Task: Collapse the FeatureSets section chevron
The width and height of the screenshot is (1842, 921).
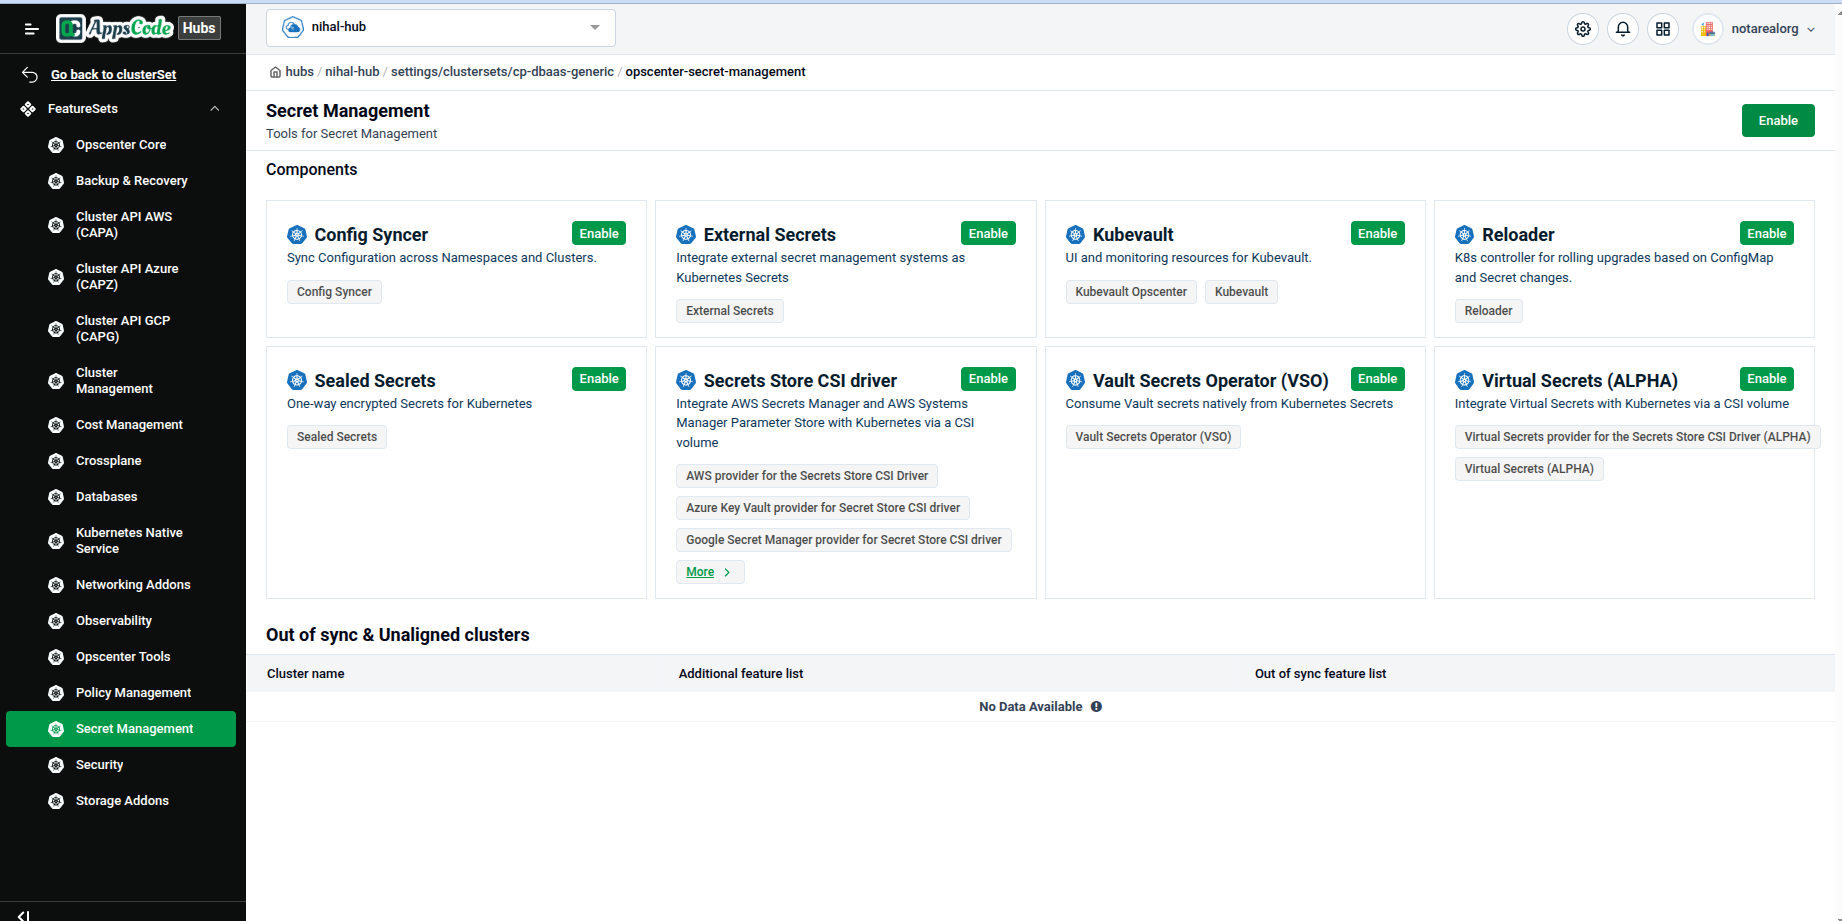Action: coord(215,109)
